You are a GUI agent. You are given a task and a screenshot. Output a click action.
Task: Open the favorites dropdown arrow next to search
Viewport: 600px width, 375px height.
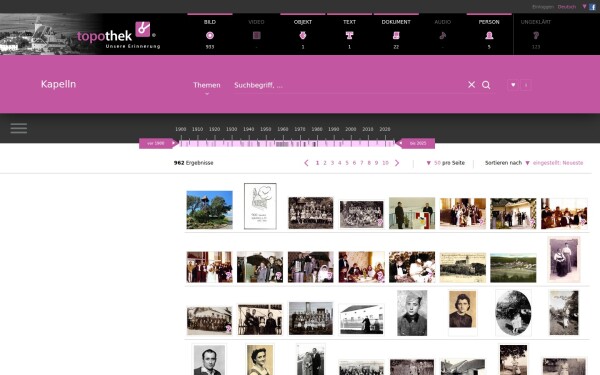[513, 85]
